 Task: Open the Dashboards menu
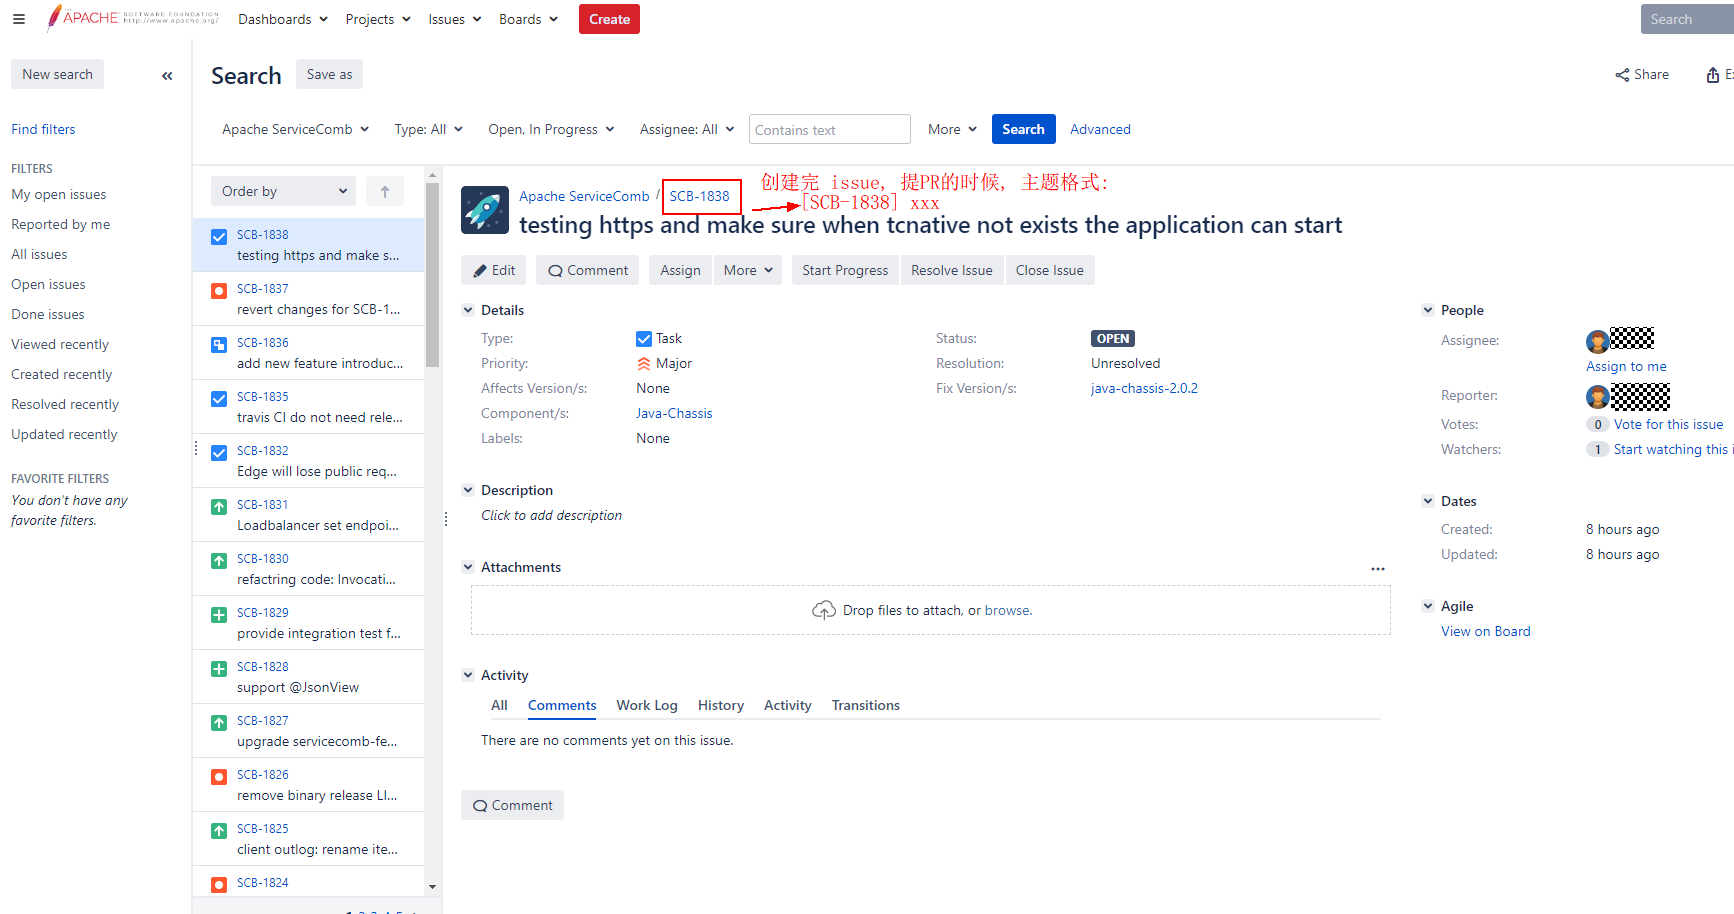pos(282,19)
